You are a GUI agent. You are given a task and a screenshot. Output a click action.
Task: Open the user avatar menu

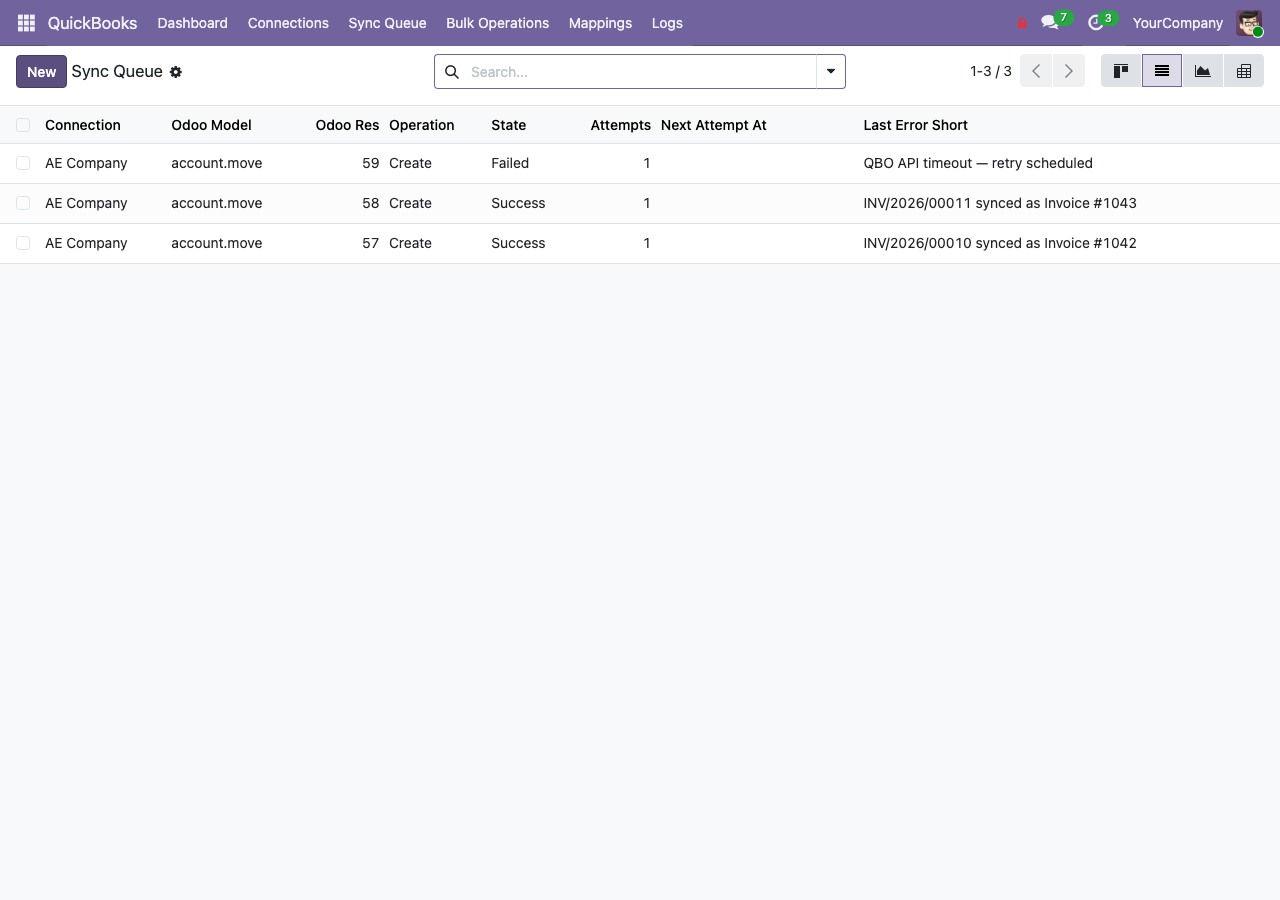click(x=1249, y=23)
